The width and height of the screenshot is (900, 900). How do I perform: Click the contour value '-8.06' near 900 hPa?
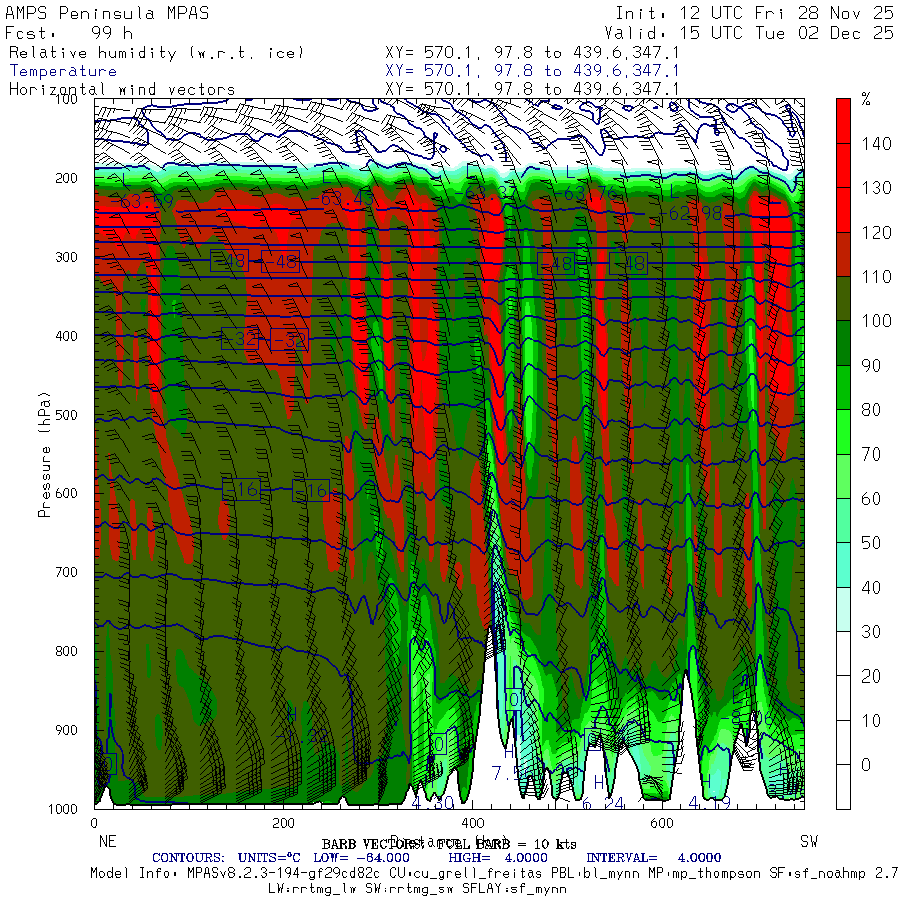click(747, 718)
